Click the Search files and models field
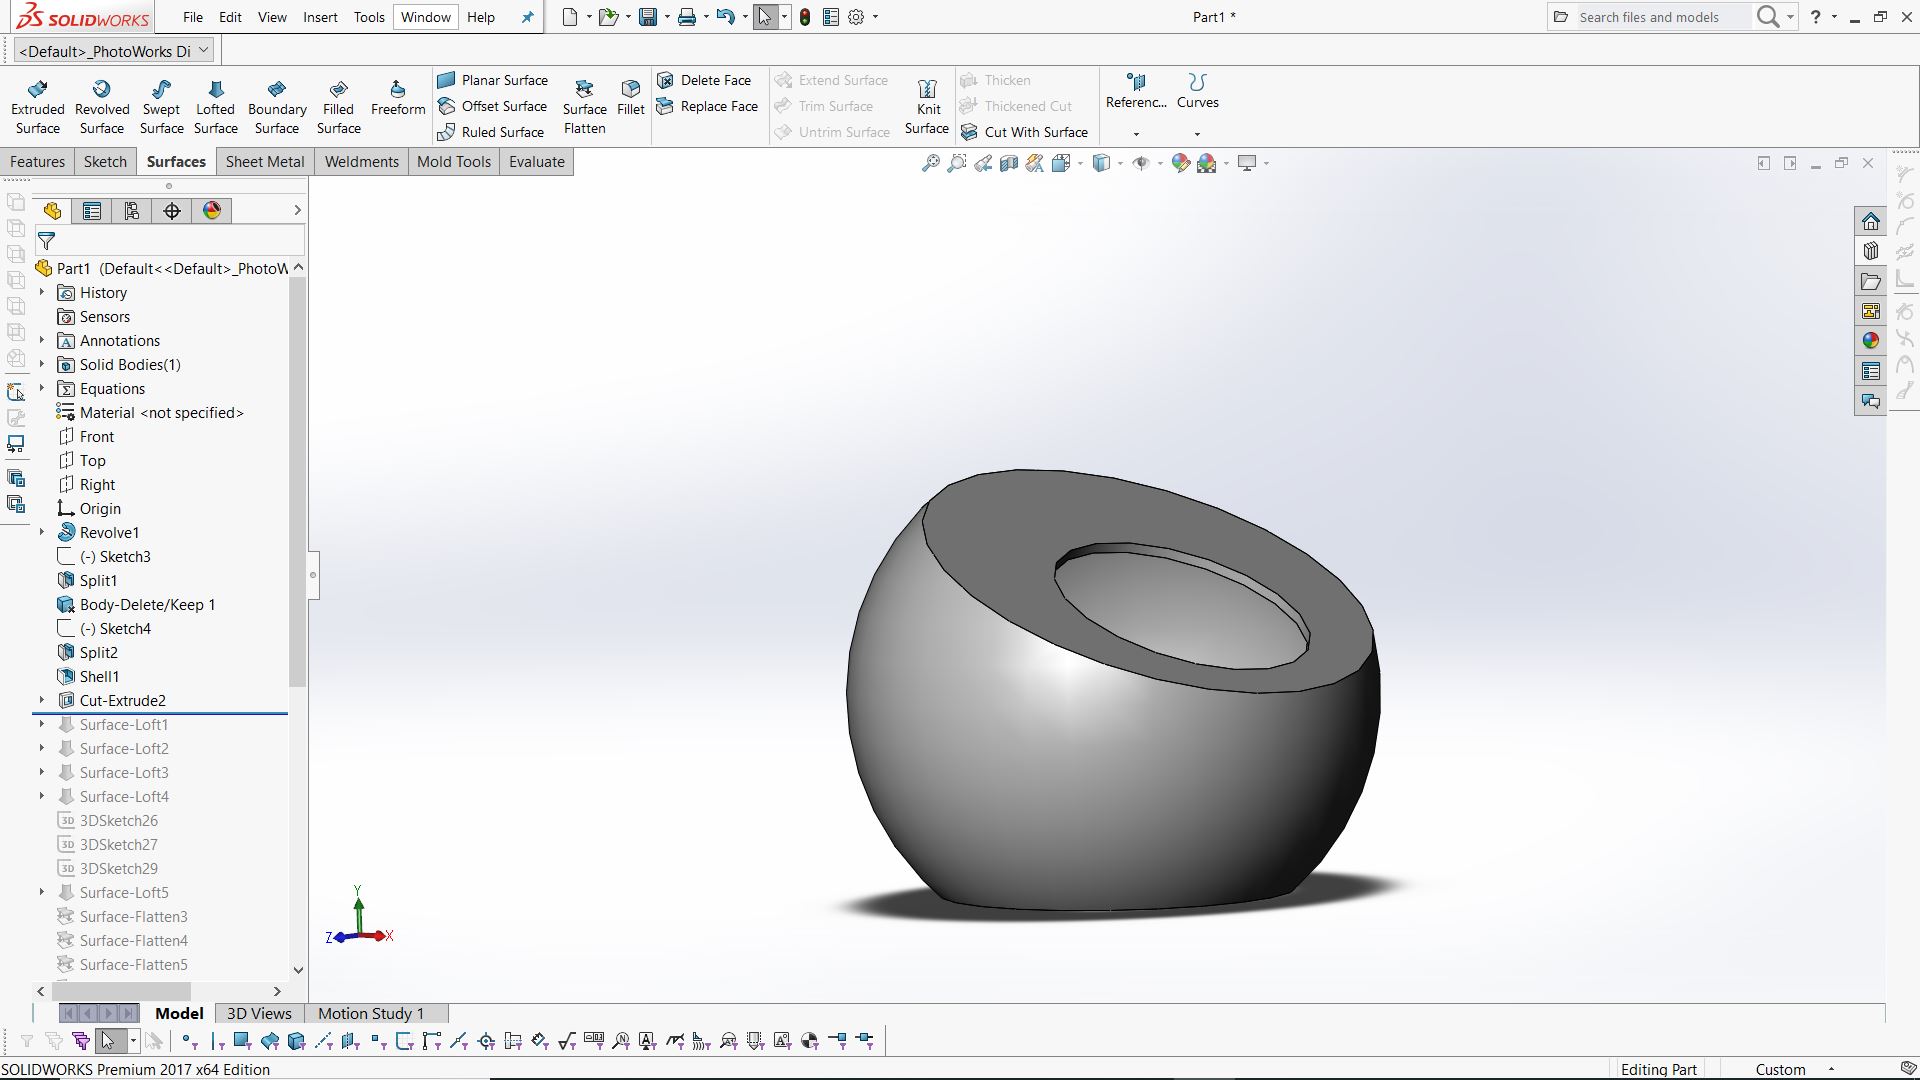 point(1660,17)
